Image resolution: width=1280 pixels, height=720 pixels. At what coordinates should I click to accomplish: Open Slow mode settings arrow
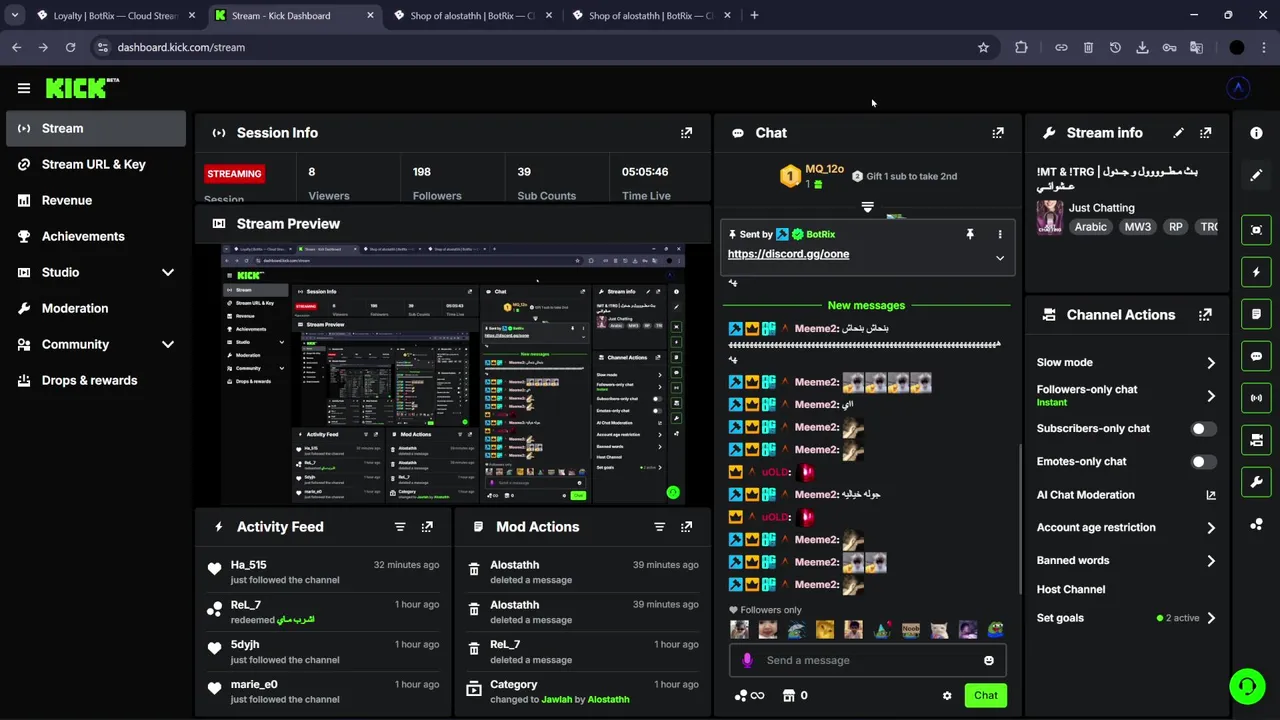click(1211, 363)
